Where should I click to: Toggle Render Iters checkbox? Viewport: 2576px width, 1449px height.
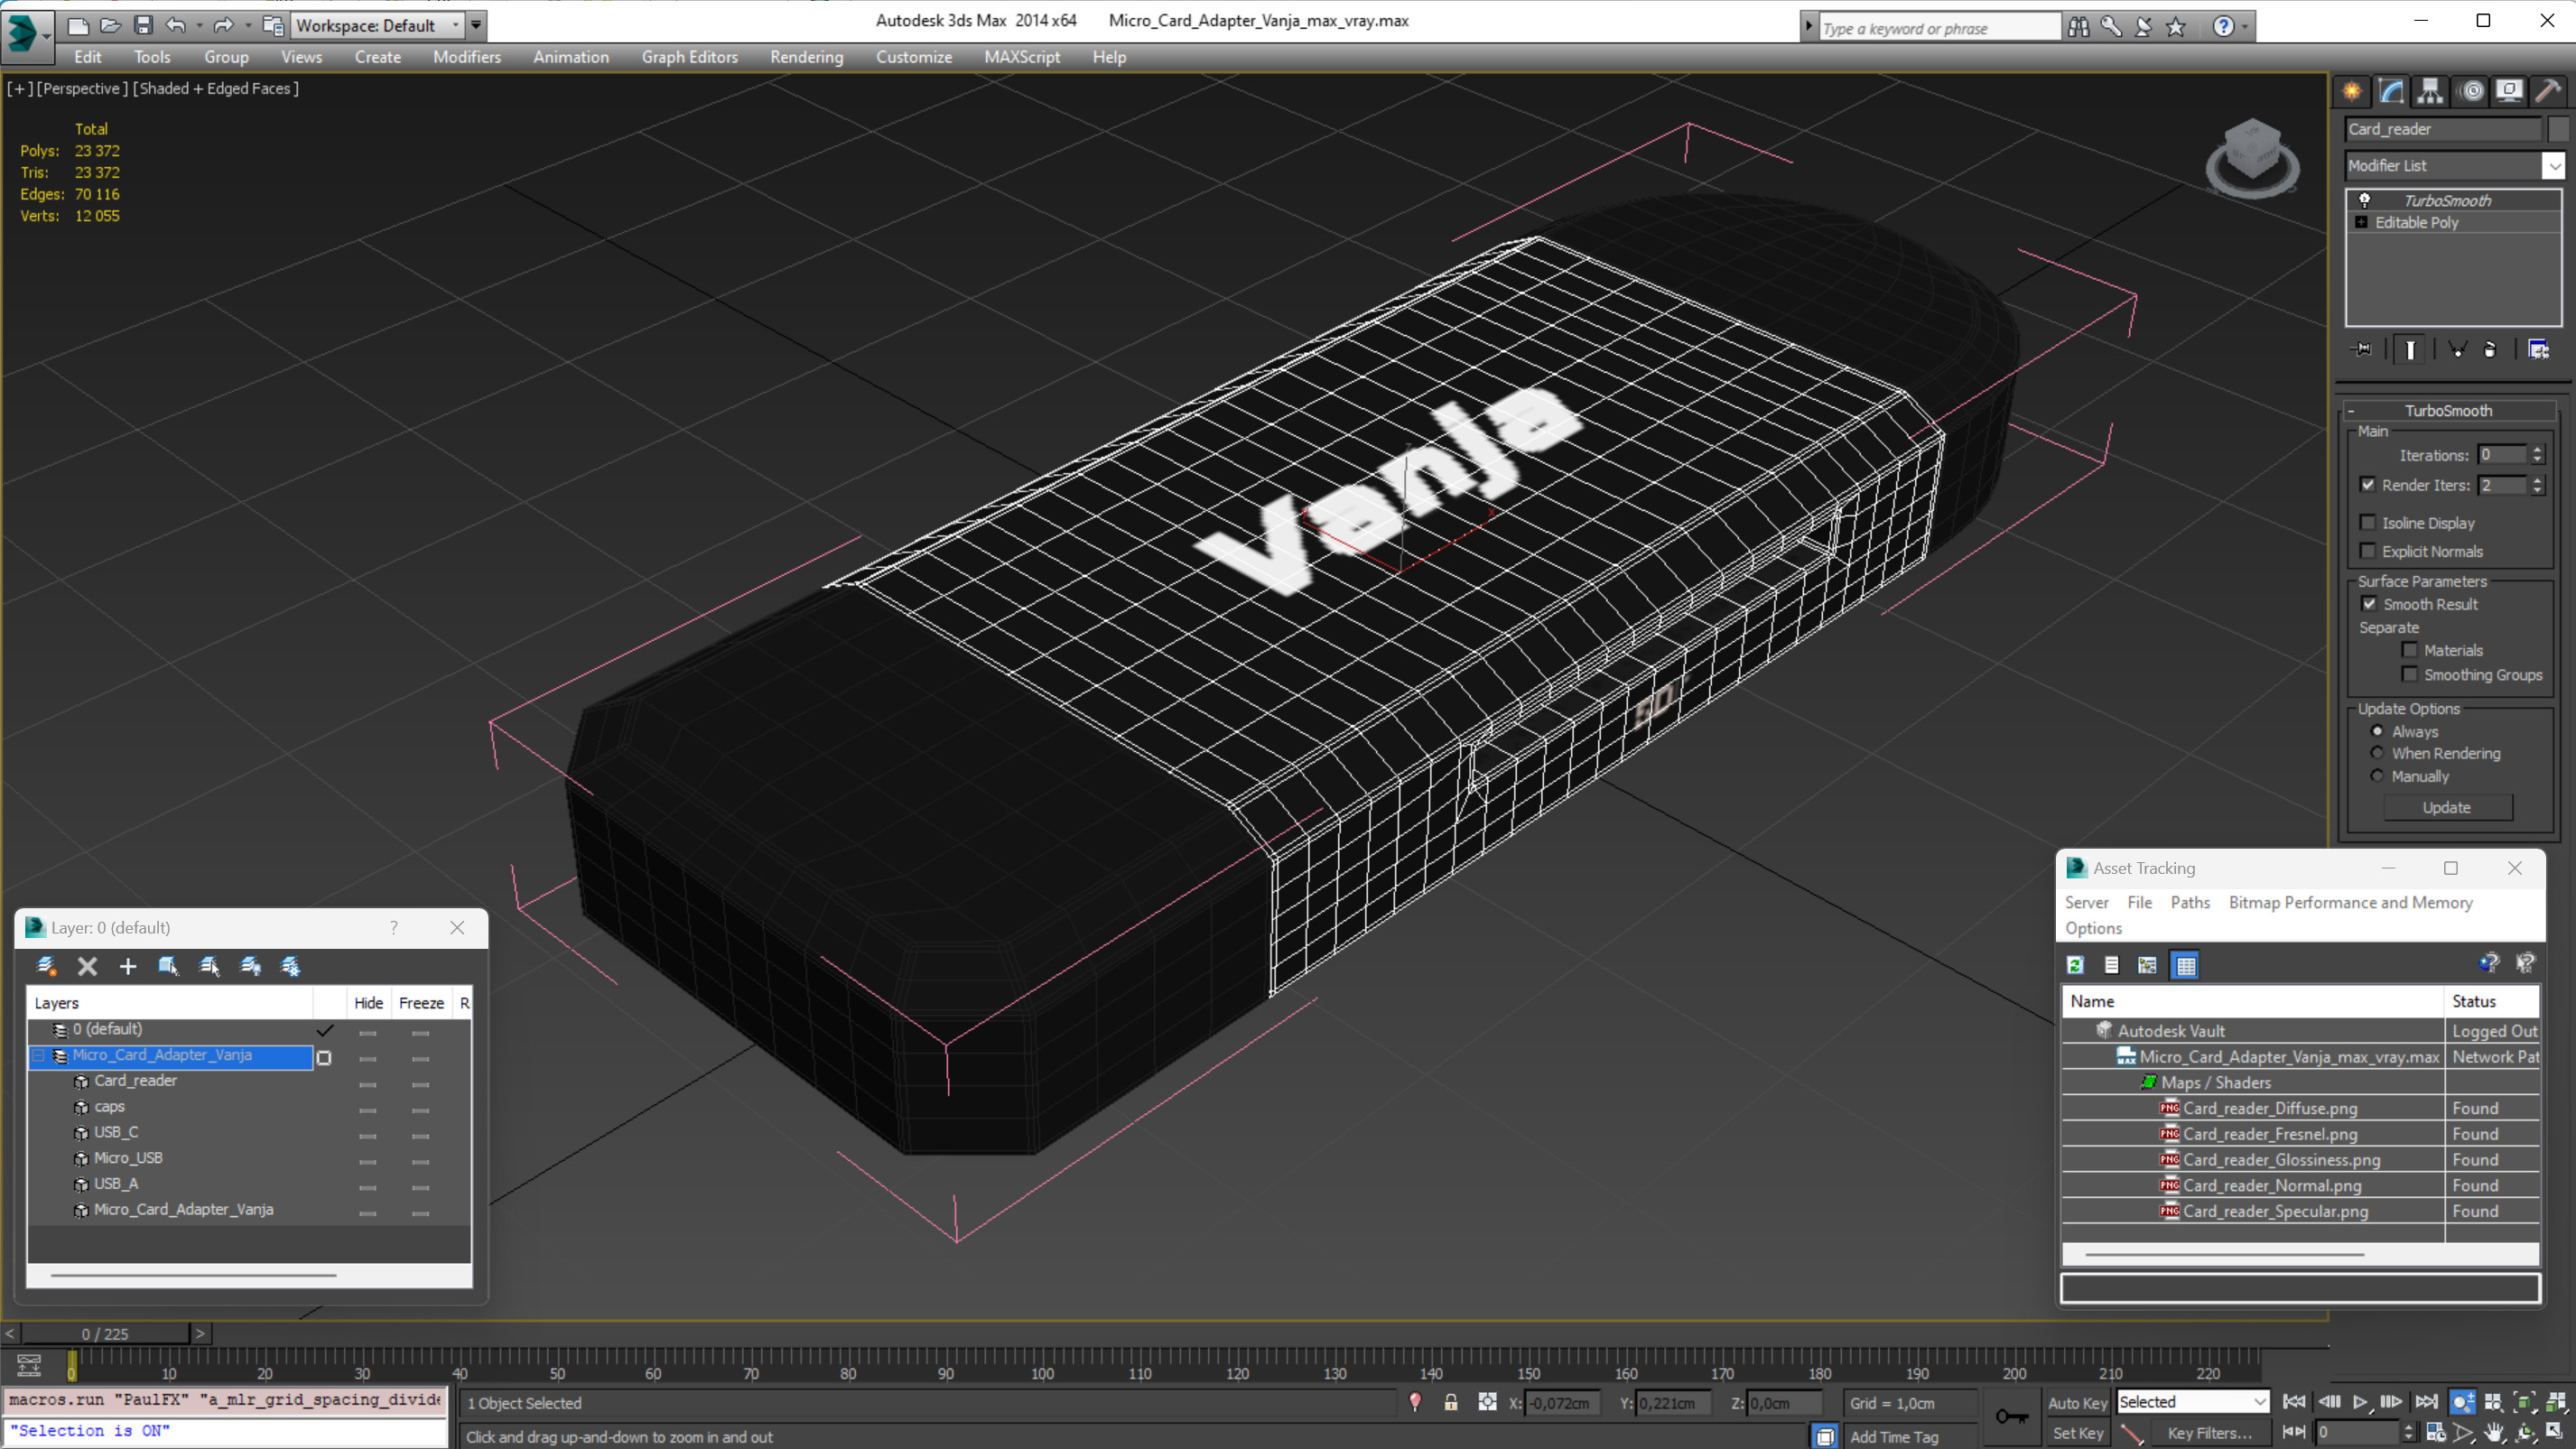click(x=2367, y=484)
